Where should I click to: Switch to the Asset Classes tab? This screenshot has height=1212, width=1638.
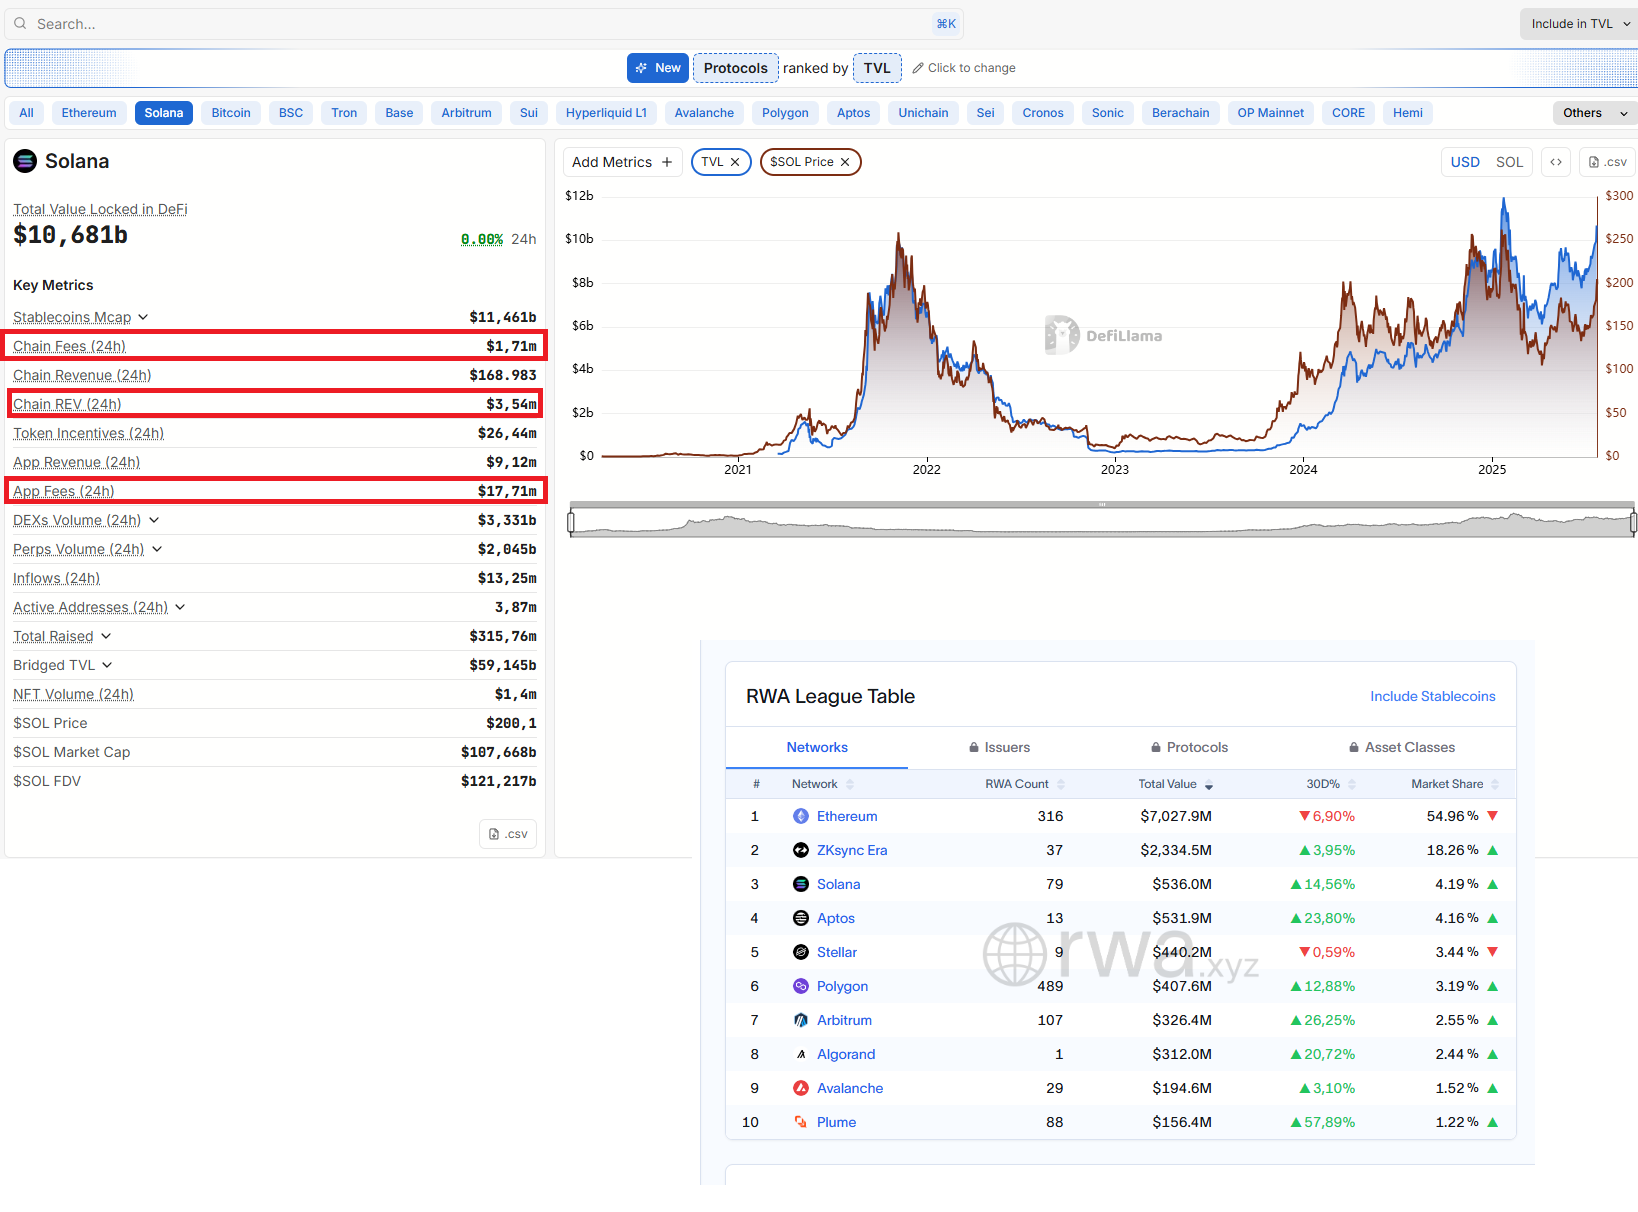1401,747
